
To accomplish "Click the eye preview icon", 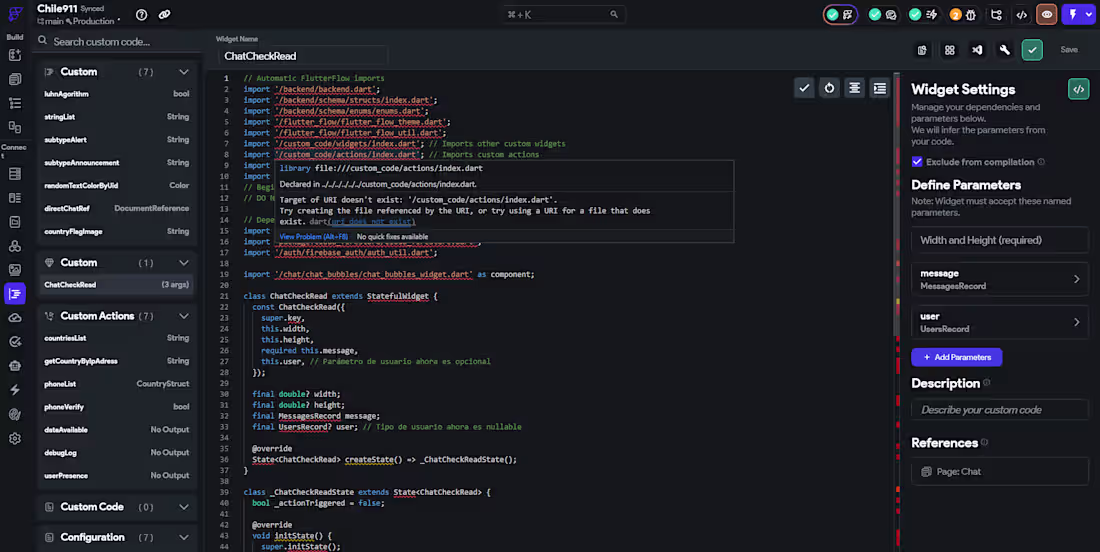I will tap(1047, 15).
